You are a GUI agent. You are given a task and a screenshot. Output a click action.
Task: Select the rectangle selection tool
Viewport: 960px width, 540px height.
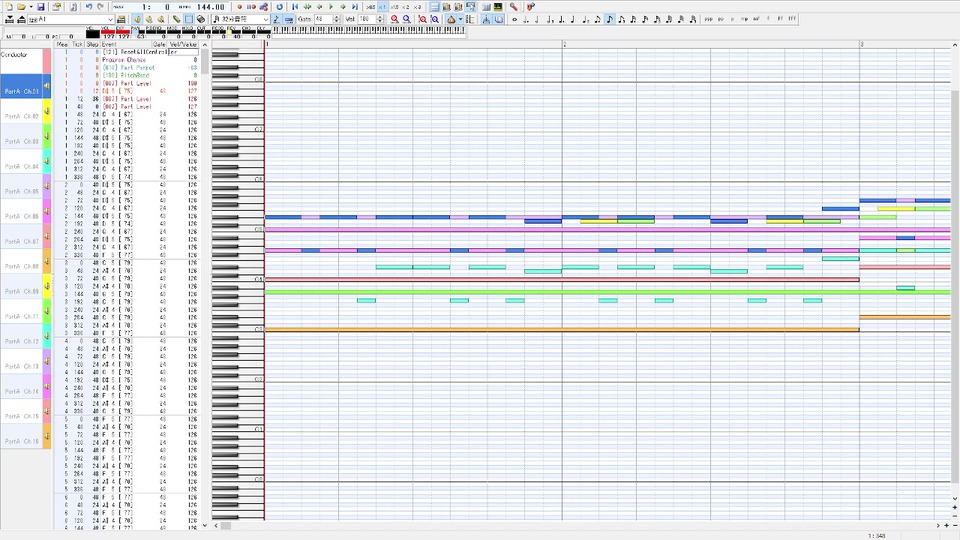tap(189, 20)
